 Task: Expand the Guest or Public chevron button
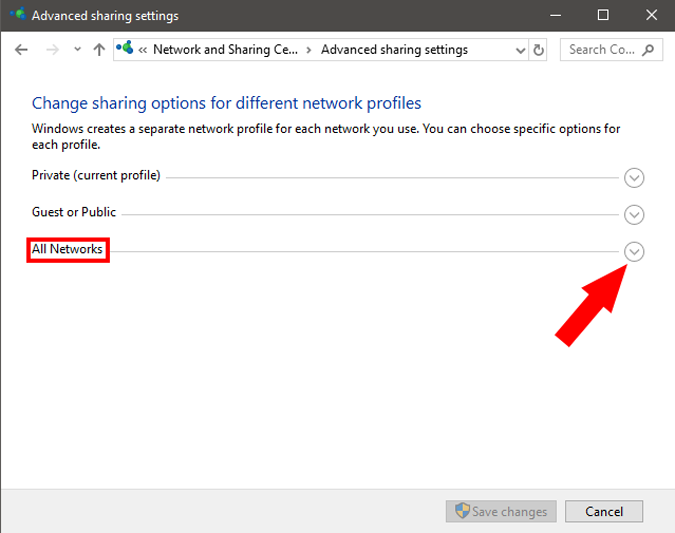tap(634, 215)
